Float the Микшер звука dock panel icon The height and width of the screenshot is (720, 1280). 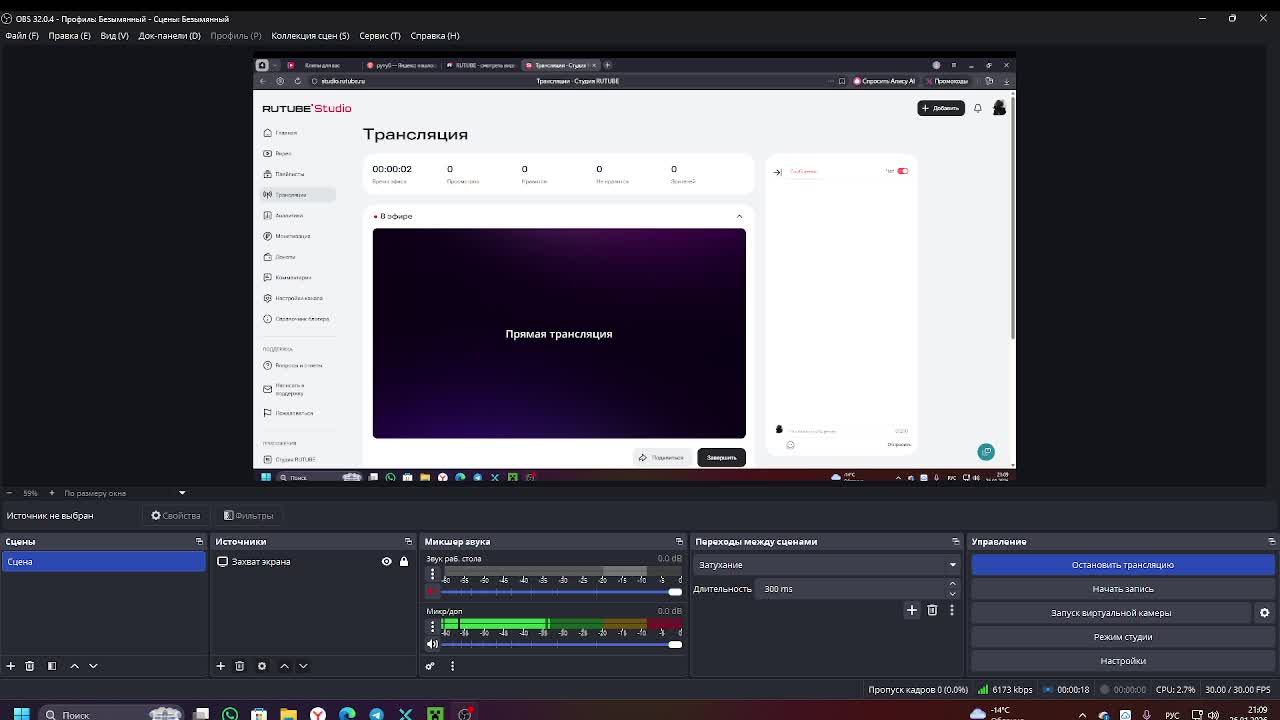[679, 542]
